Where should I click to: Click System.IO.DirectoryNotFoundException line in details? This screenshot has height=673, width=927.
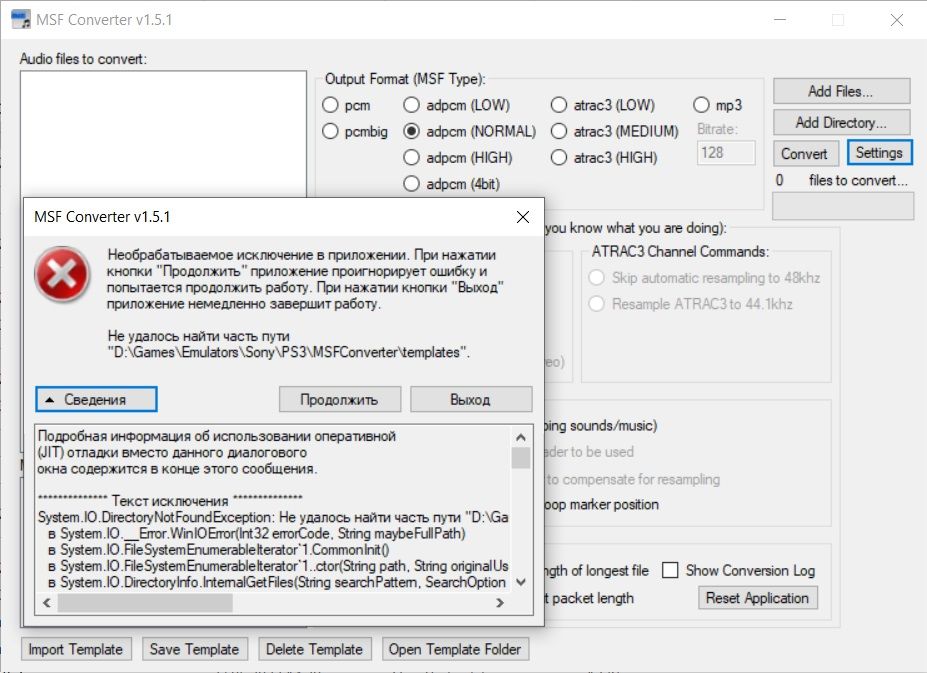click(273, 517)
